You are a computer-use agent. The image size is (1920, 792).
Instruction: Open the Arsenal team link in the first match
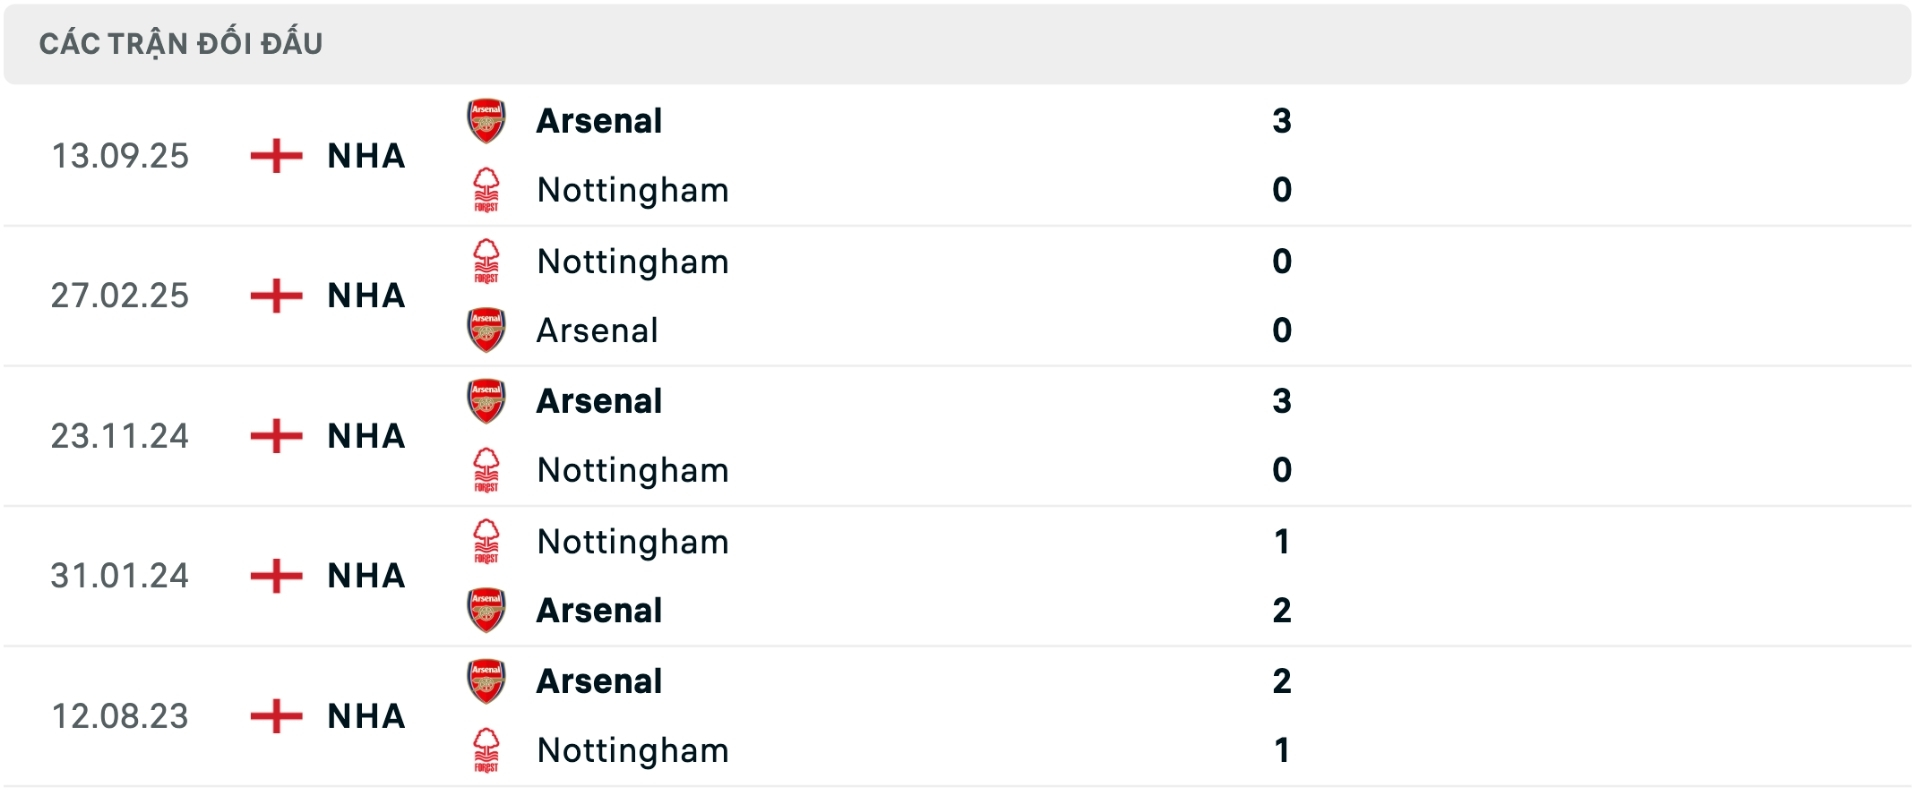coord(598,120)
